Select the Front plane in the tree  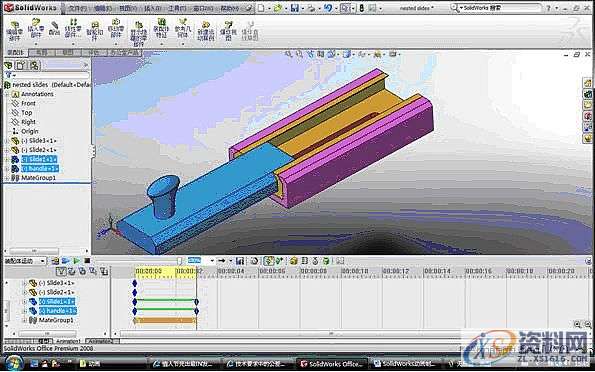[28, 103]
